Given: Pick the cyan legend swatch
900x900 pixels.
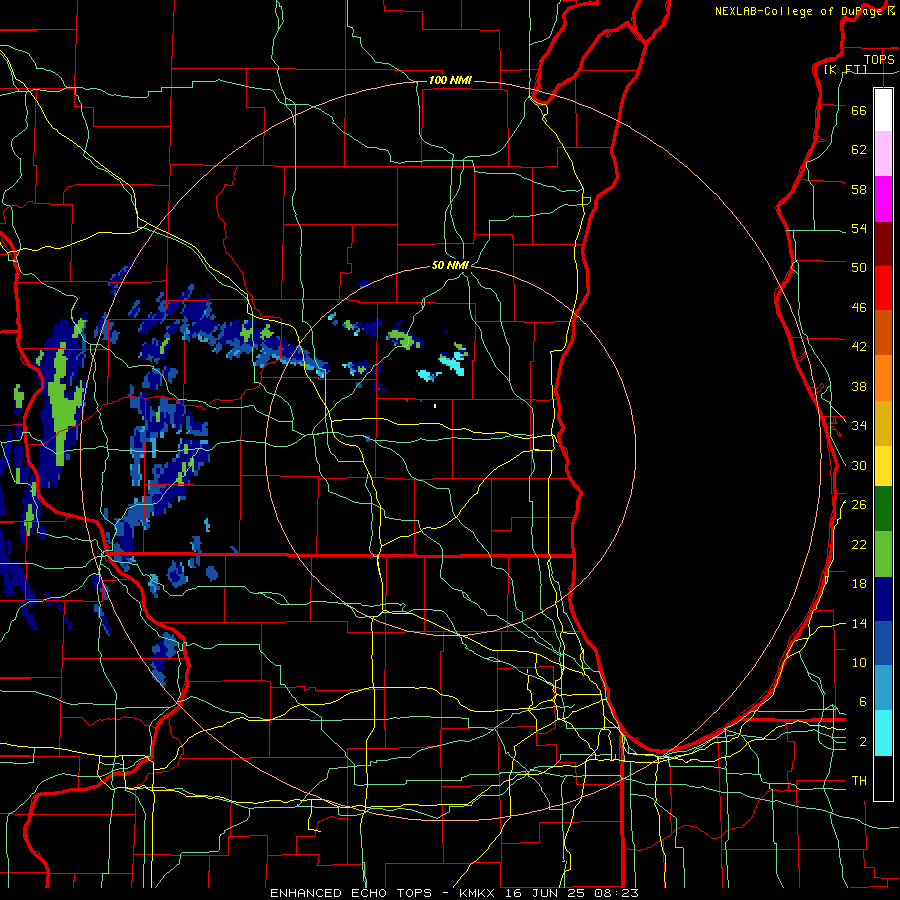Looking at the screenshot, I should pos(883,733).
